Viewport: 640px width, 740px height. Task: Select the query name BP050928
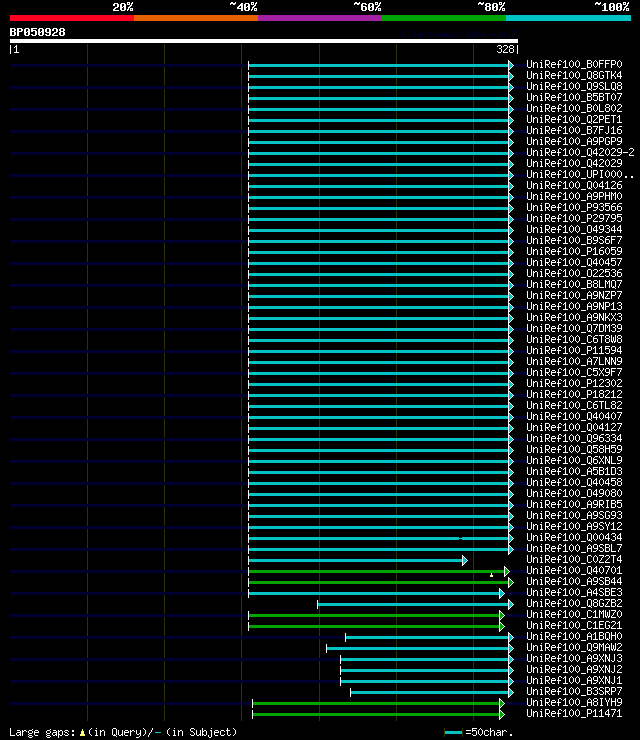[37, 33]
